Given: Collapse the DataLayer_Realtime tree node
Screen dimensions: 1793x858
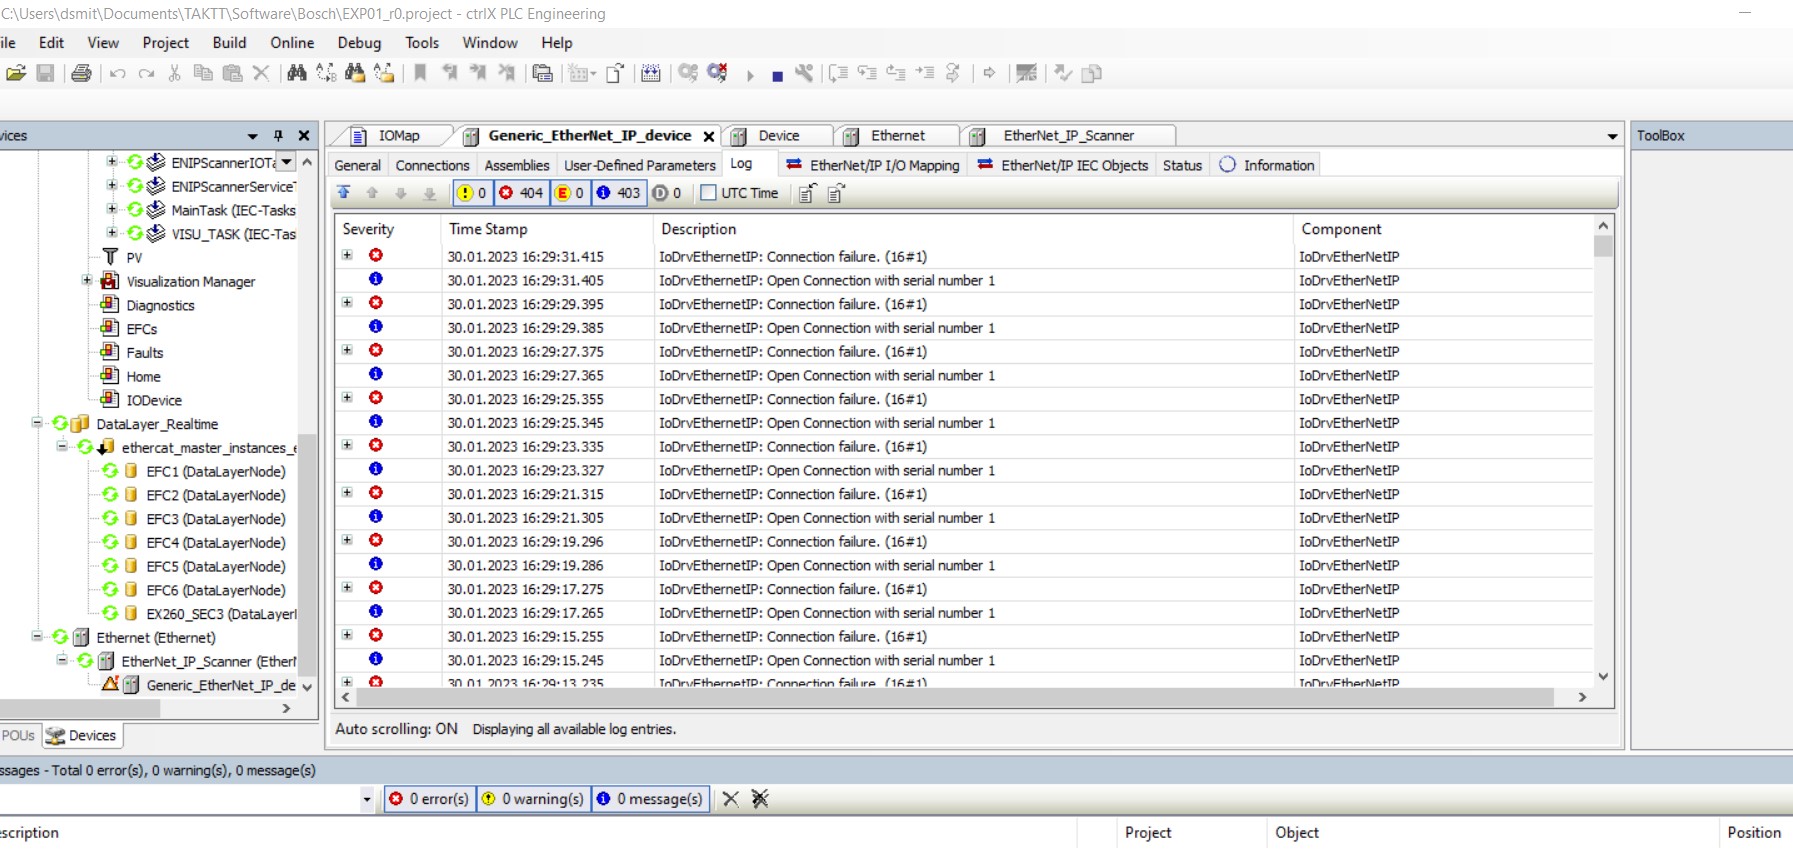Looking at the screenshot, I should click(x=37, y=423).
